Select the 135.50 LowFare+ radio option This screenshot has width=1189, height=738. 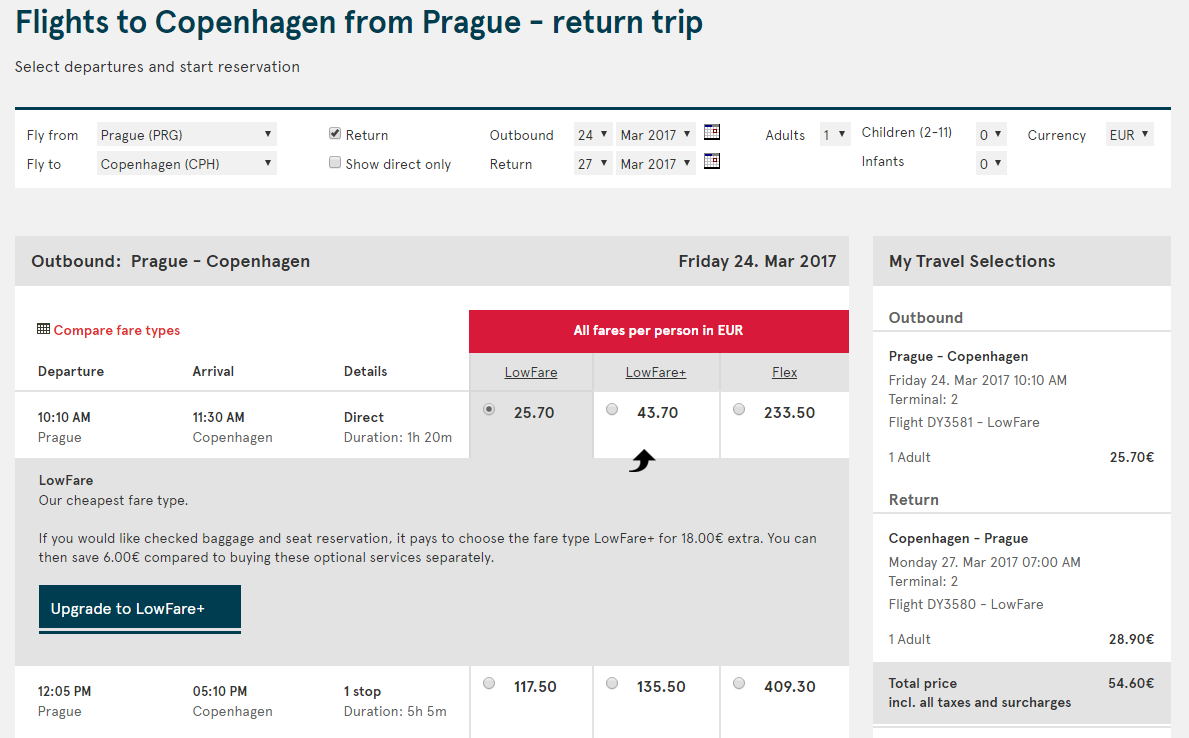pos(612,683)
